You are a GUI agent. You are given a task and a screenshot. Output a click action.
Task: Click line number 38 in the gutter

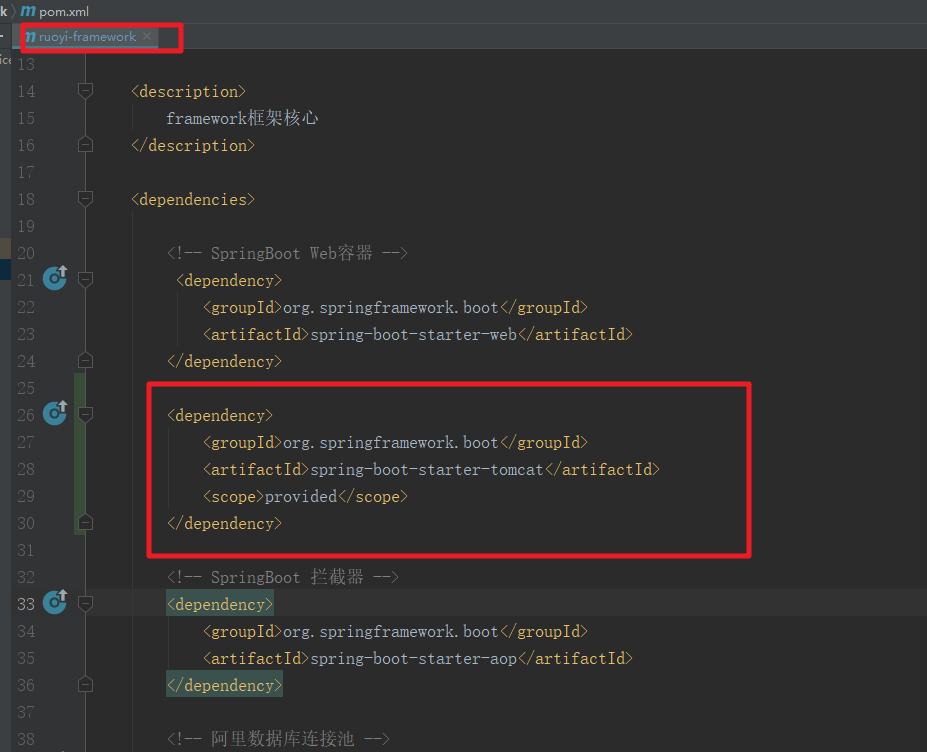click(26, 739)
